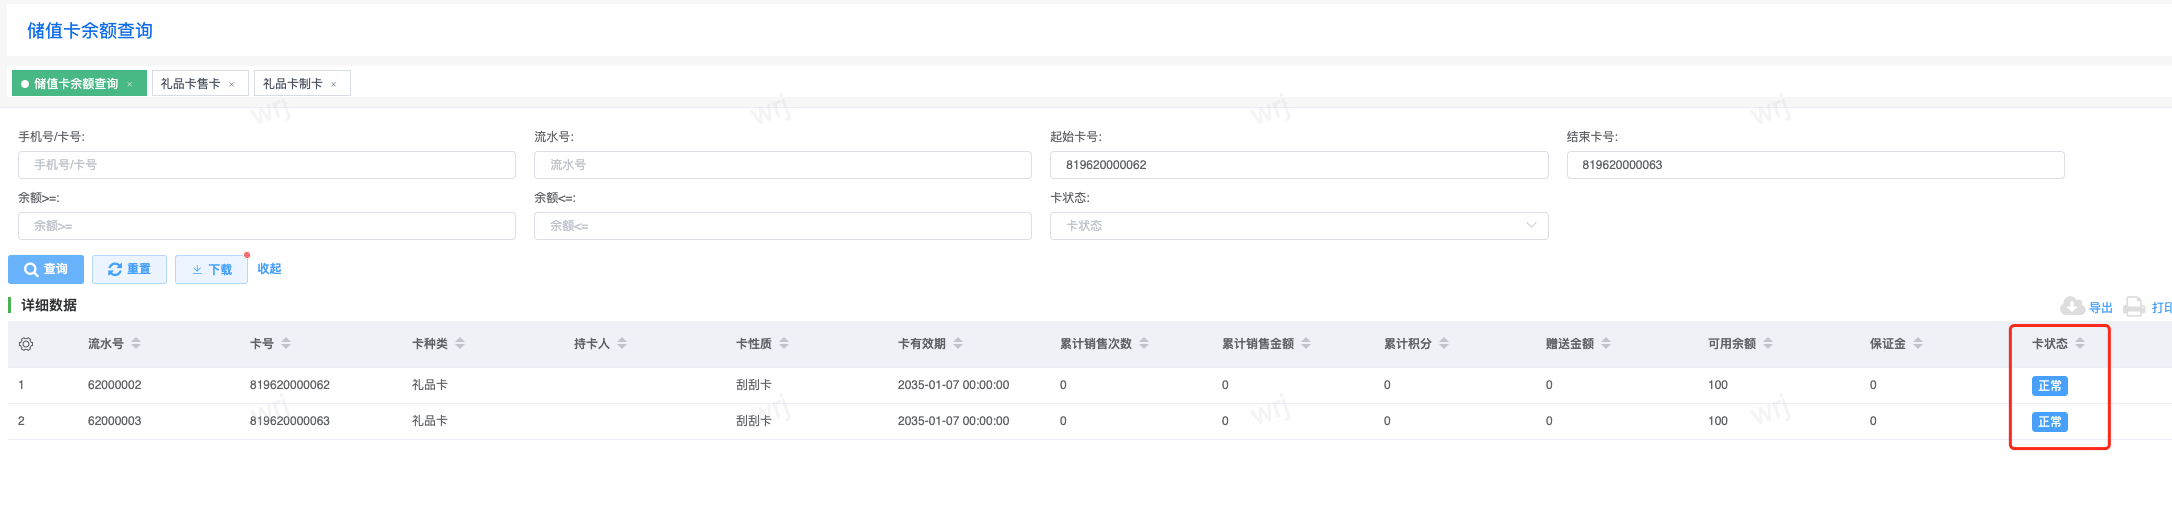Screen dimensions: 2172x516
Task: Close the 礼品卡制卡 tab
Action: 334,84
